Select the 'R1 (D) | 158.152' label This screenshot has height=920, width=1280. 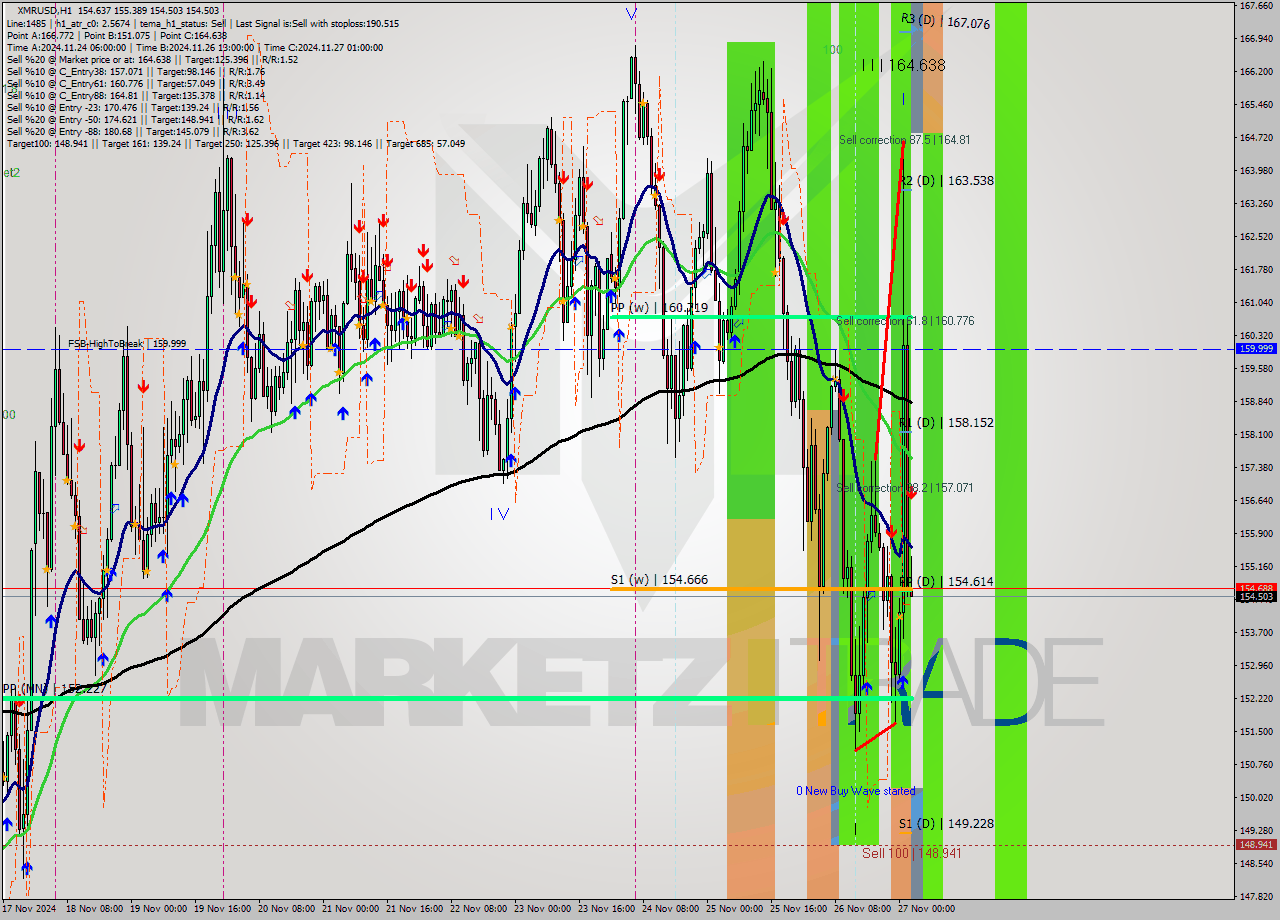[946, 423]
